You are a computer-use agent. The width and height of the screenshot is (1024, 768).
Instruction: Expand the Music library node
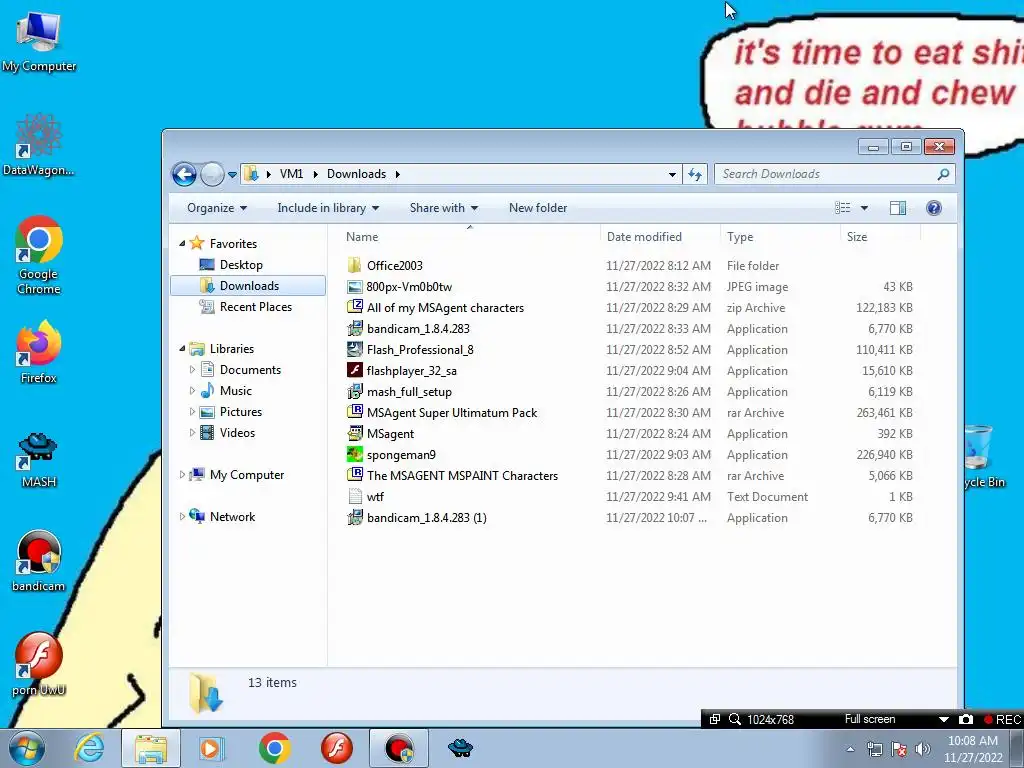tap(192, 391)
